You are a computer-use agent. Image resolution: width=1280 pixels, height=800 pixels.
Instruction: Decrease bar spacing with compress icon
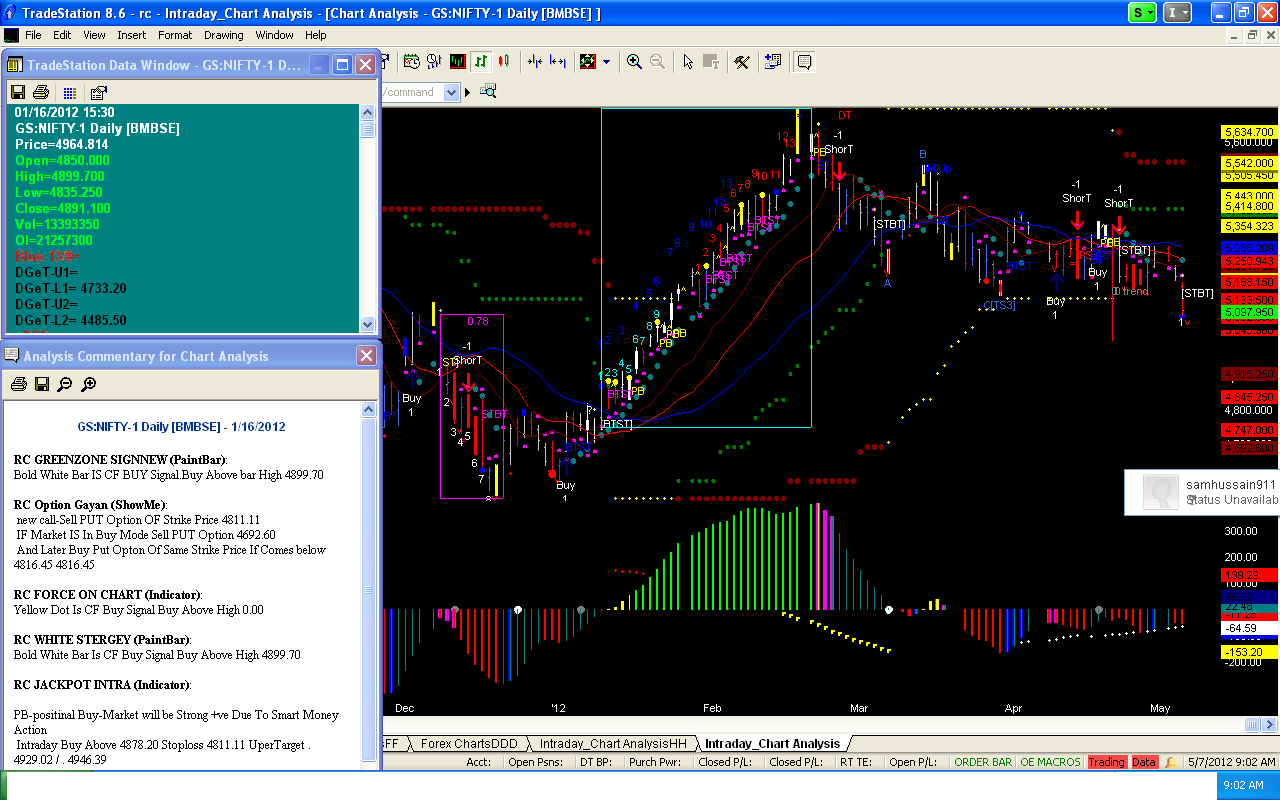click(x=535, y=62)
